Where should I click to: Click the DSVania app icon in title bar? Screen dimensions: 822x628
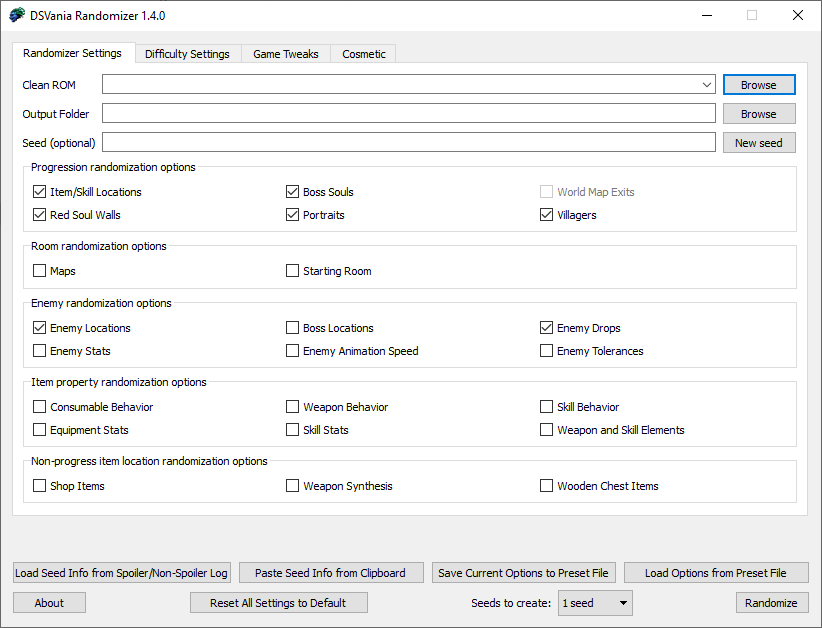click(x=17, y=15)
